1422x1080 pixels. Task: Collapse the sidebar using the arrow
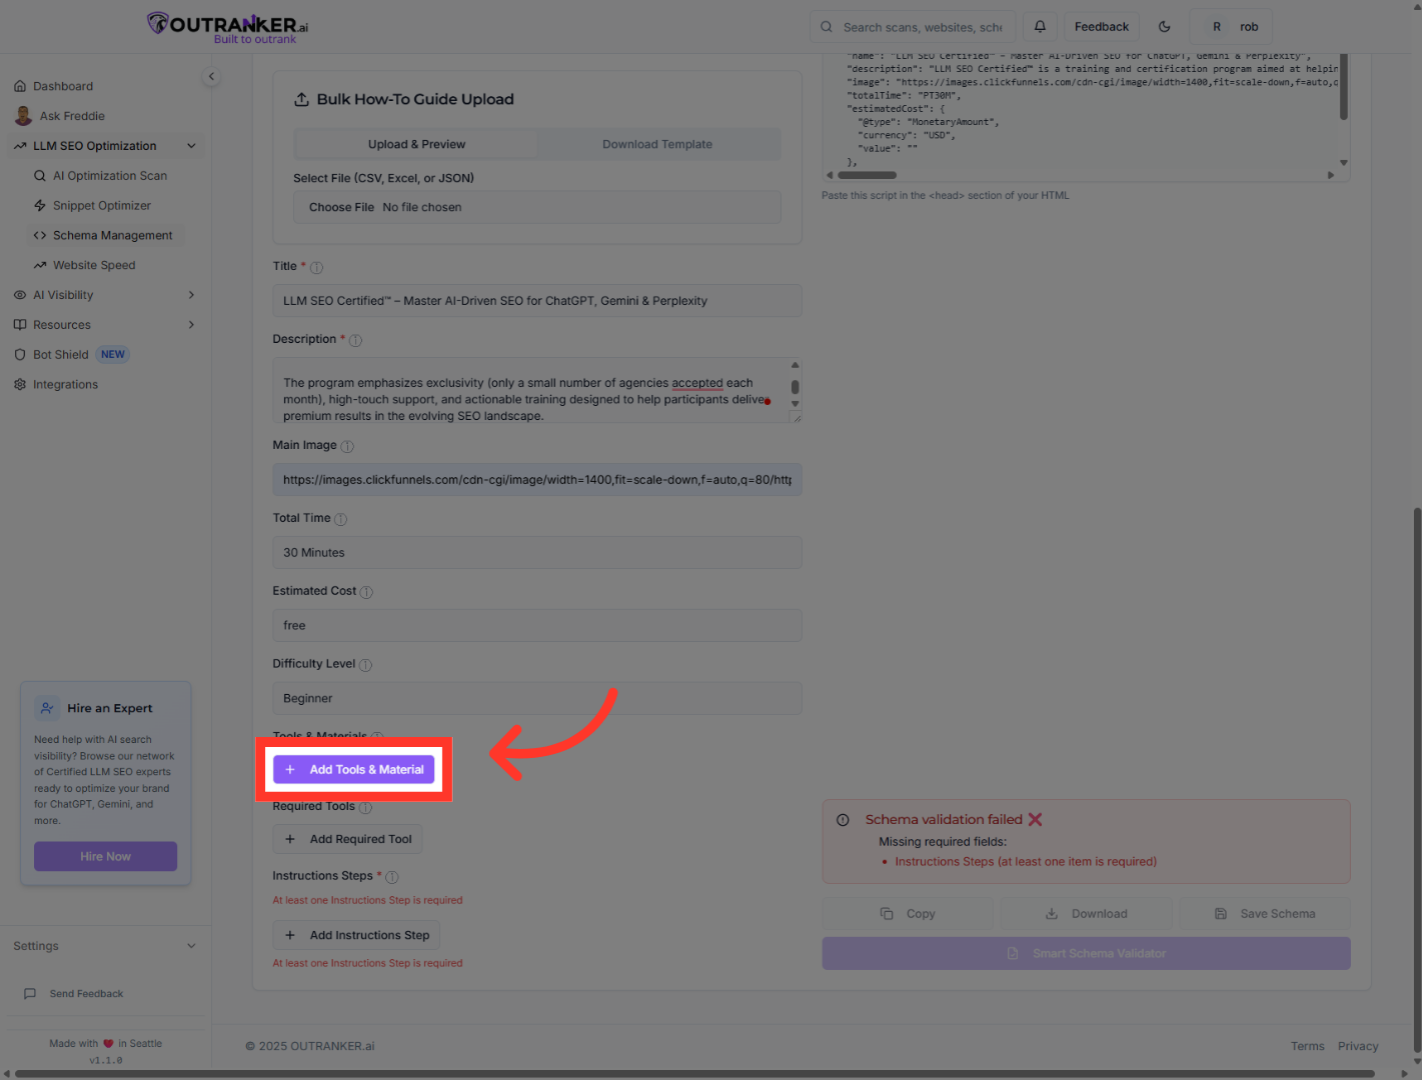tap(211, 76)
